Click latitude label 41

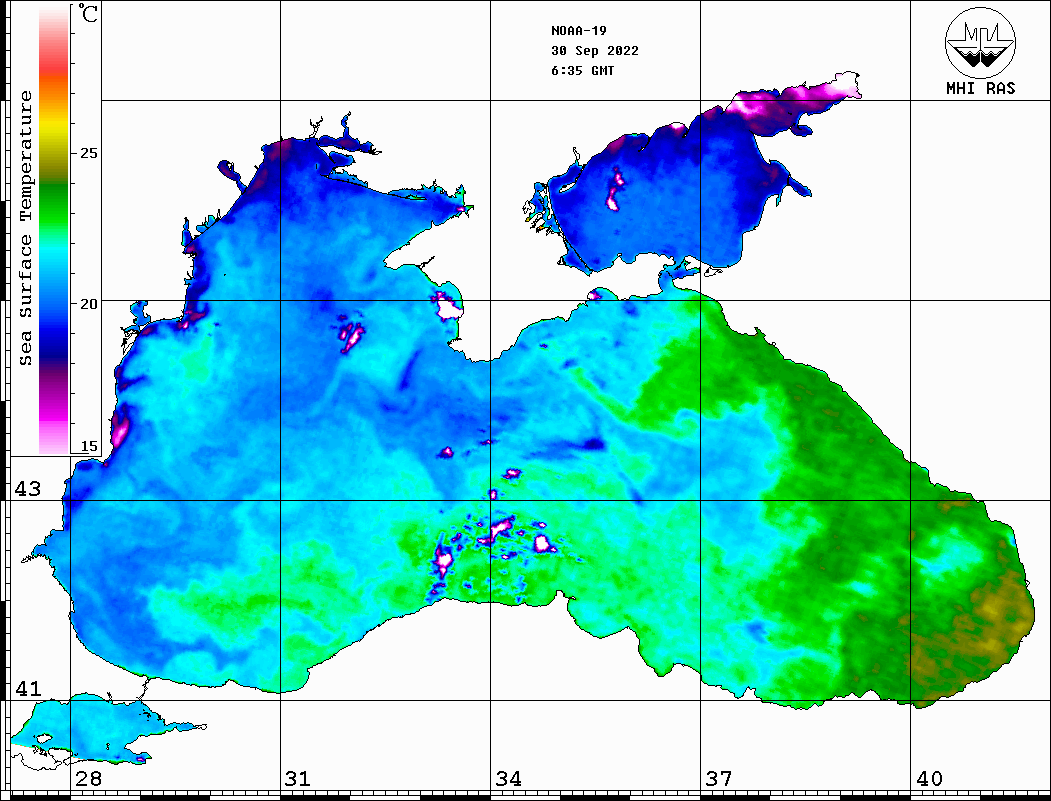coord(28,689)
